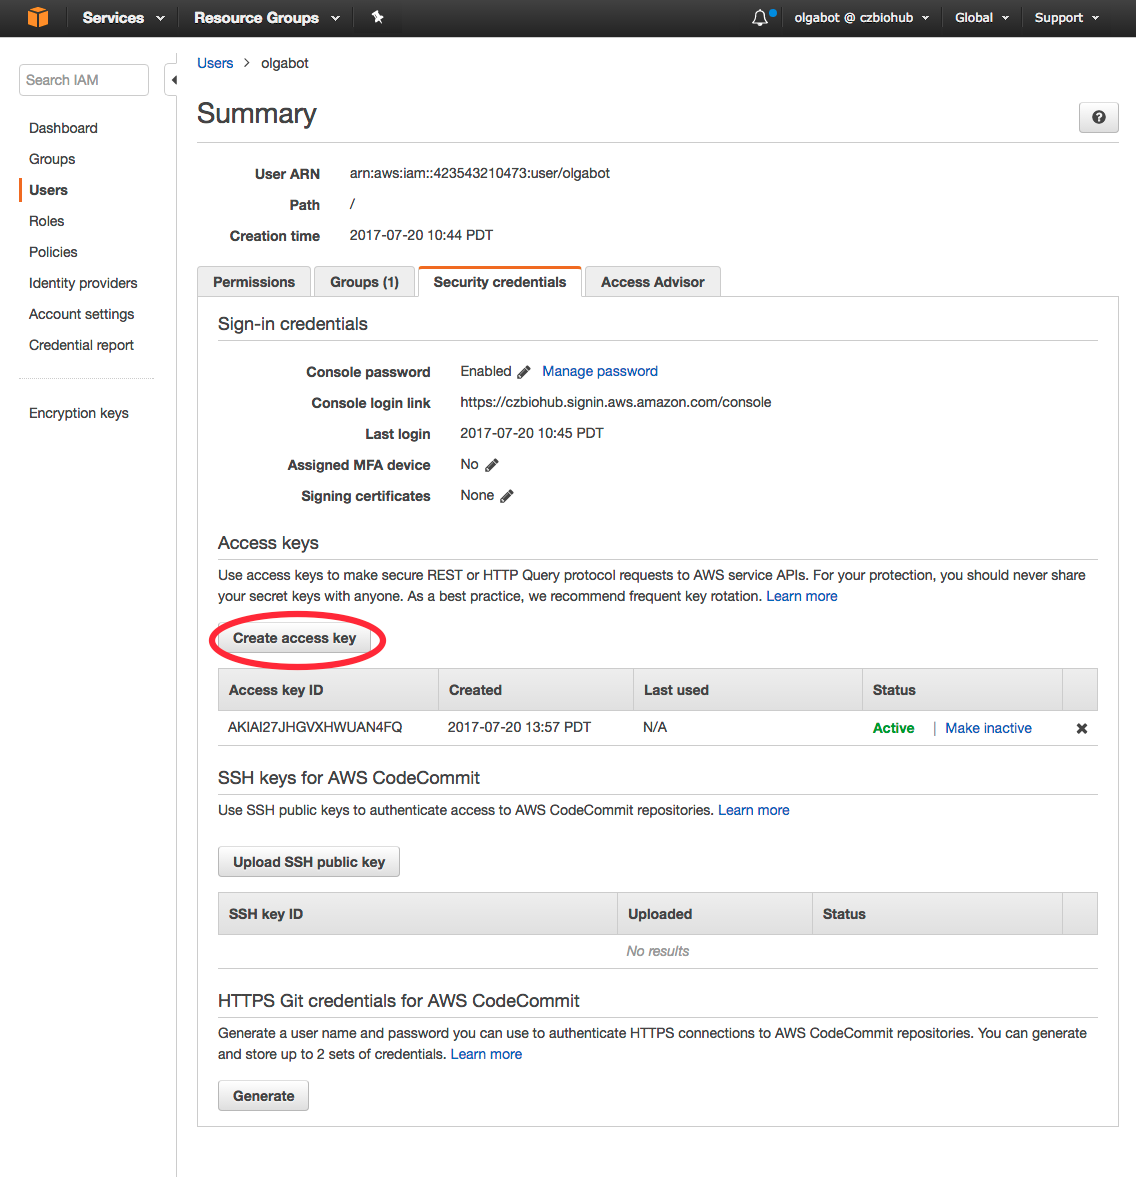Expand the Resource Groups dropdown

tap(267, 17)
